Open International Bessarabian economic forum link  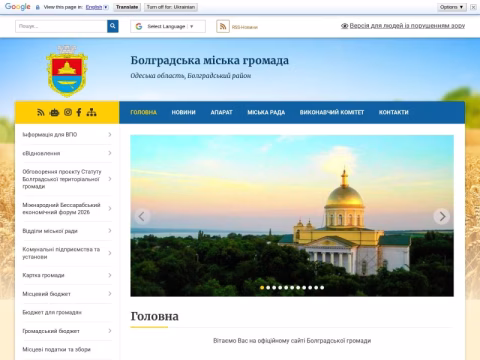point(61,208)
